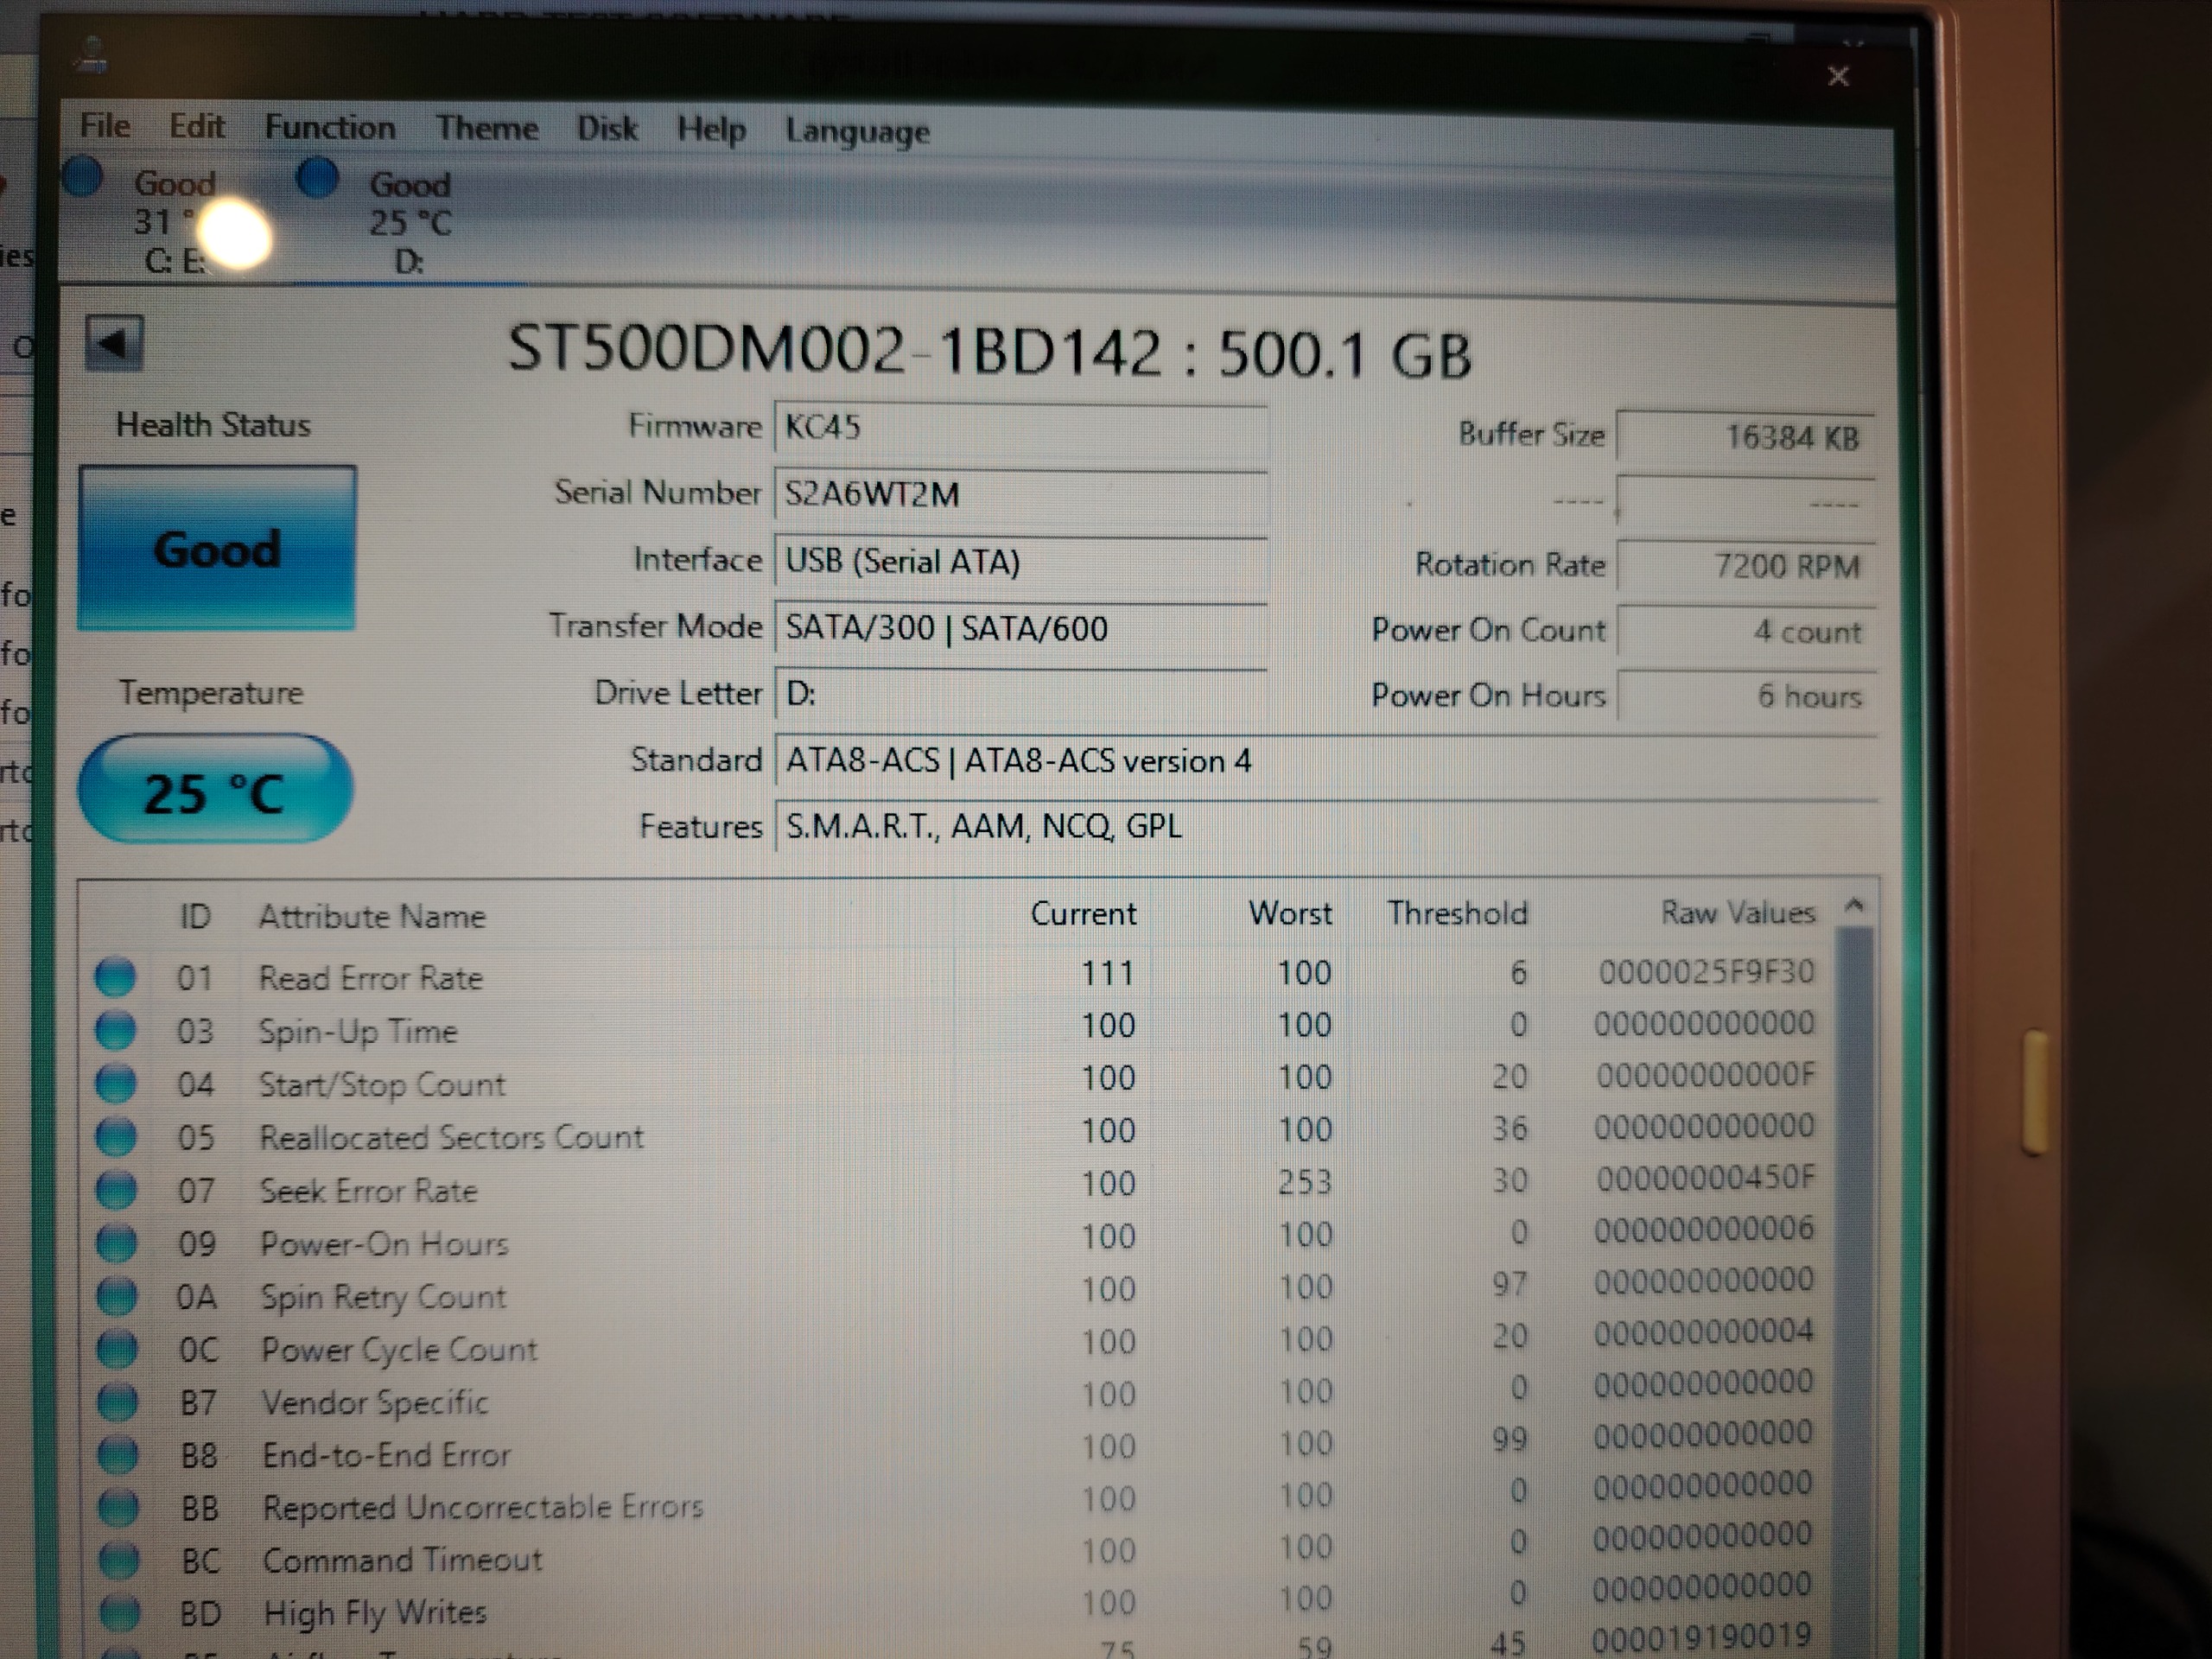This screenshot has width=2212, height=1659.
Task: Click status icon for Power Cycle Count
Action: pyautogui.click(x=117, y=1349)
